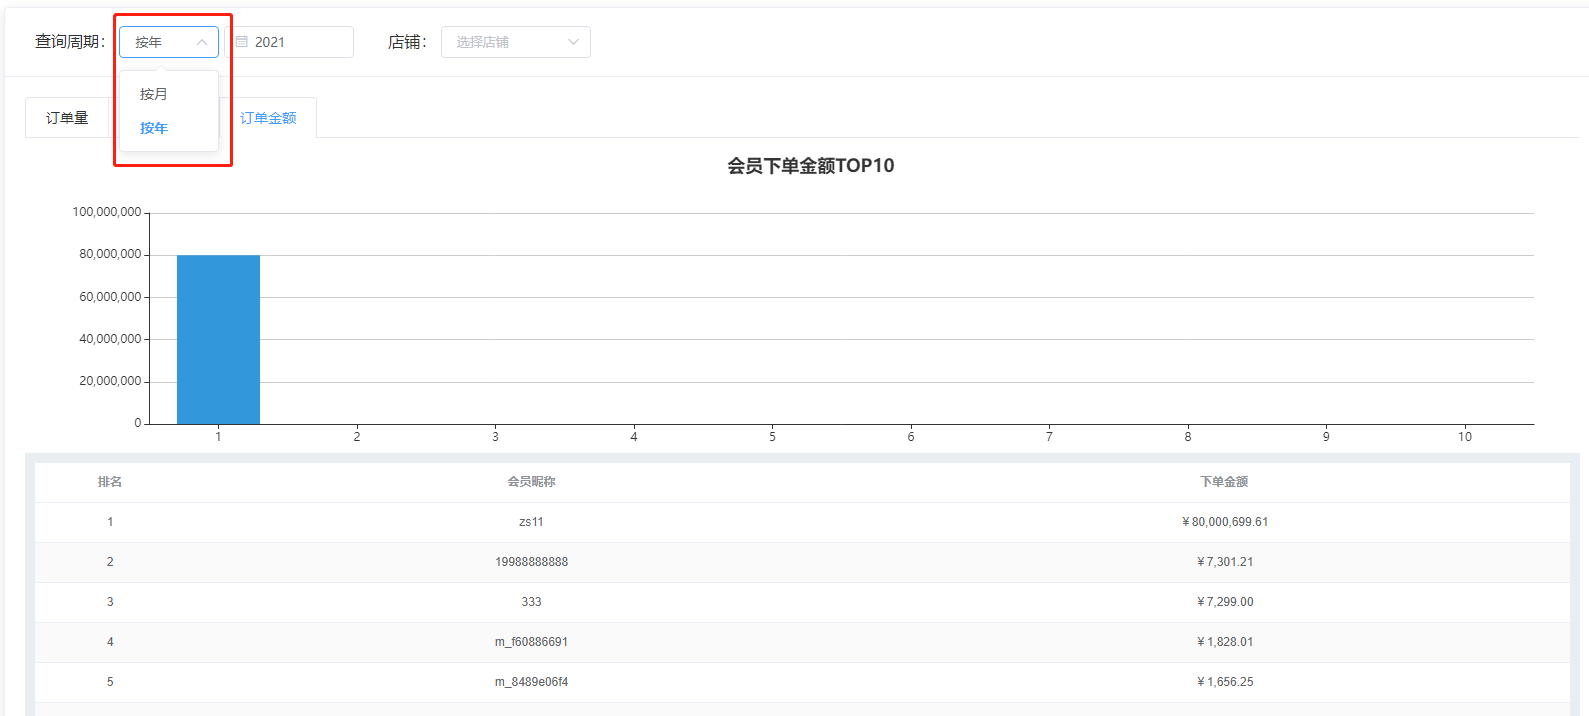The image size is (1589, 716).
Task: Open the 选择店铺 store dropdown
Action: tap(505, 42)
